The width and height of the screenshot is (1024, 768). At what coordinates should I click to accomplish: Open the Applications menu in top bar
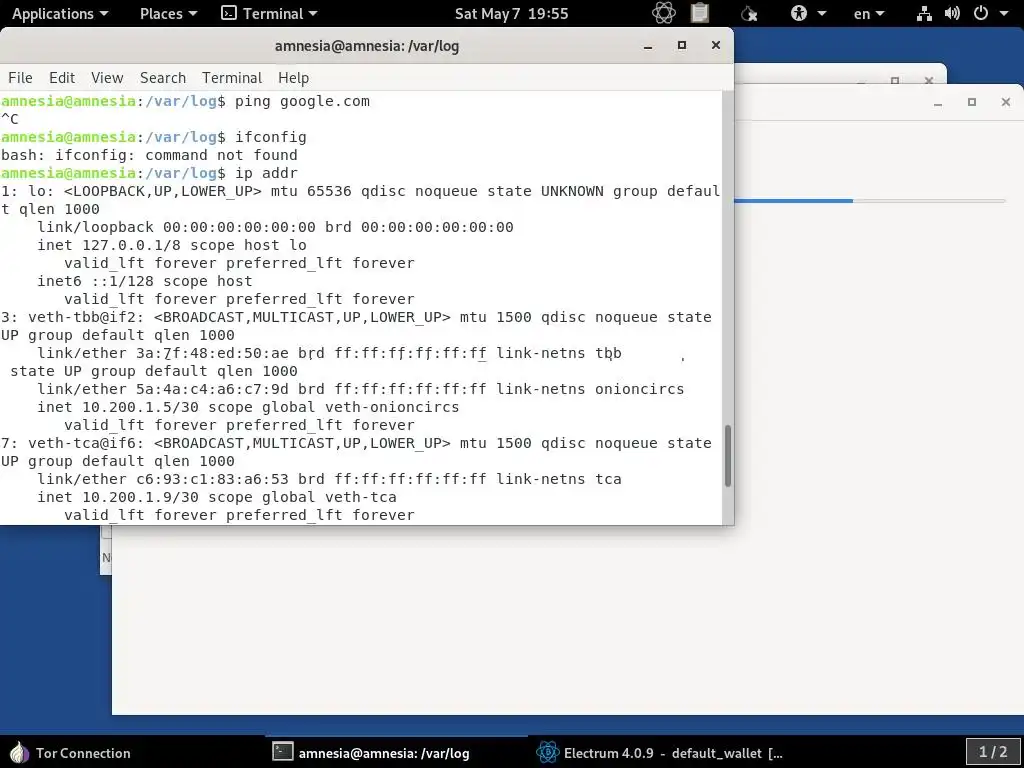point(59,14)
